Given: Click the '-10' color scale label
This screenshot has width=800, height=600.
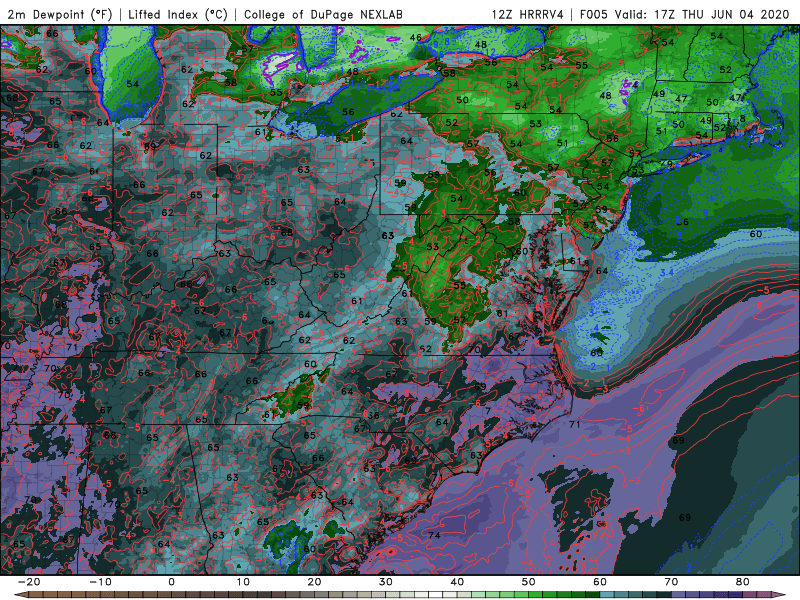Looking at the screenshot, I should [x=100, y=582].
